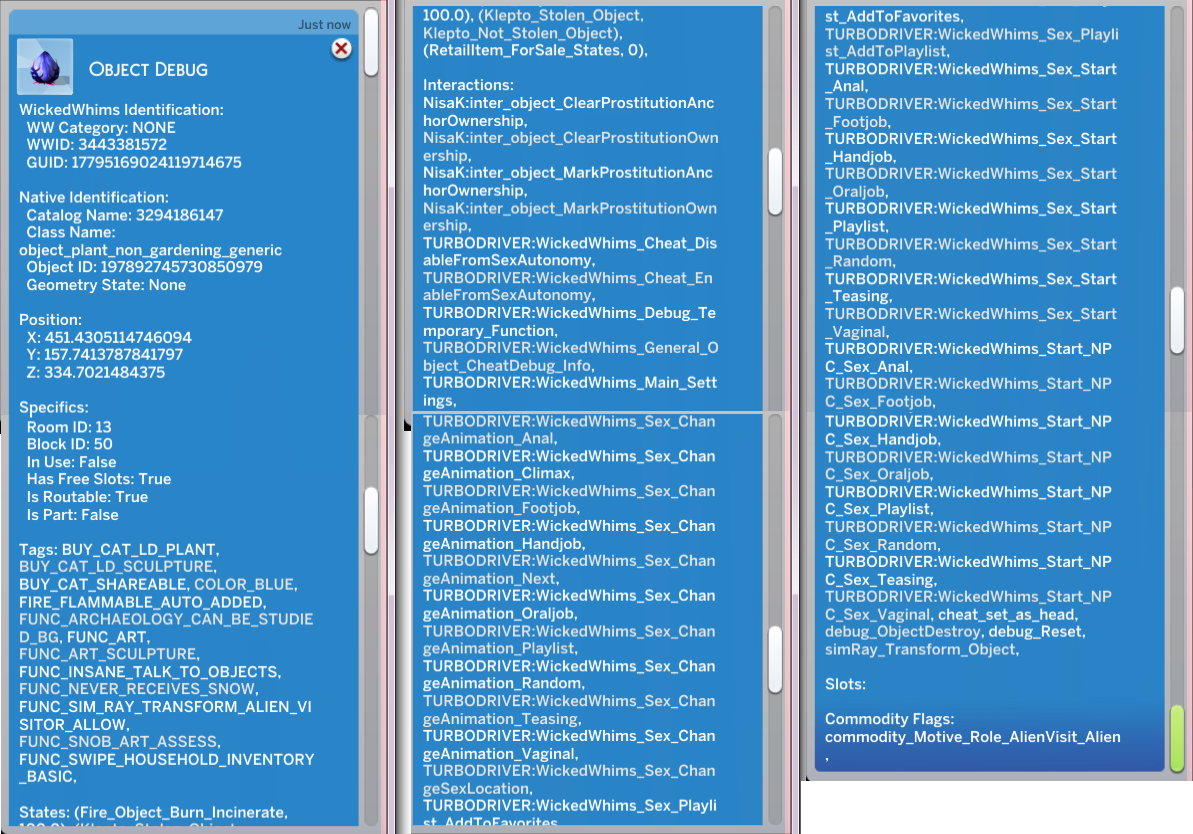Click the scrollbar thumb beside the Object Debug title
The height and width of the screenshot is (834, 1193).
coord(371,42)
